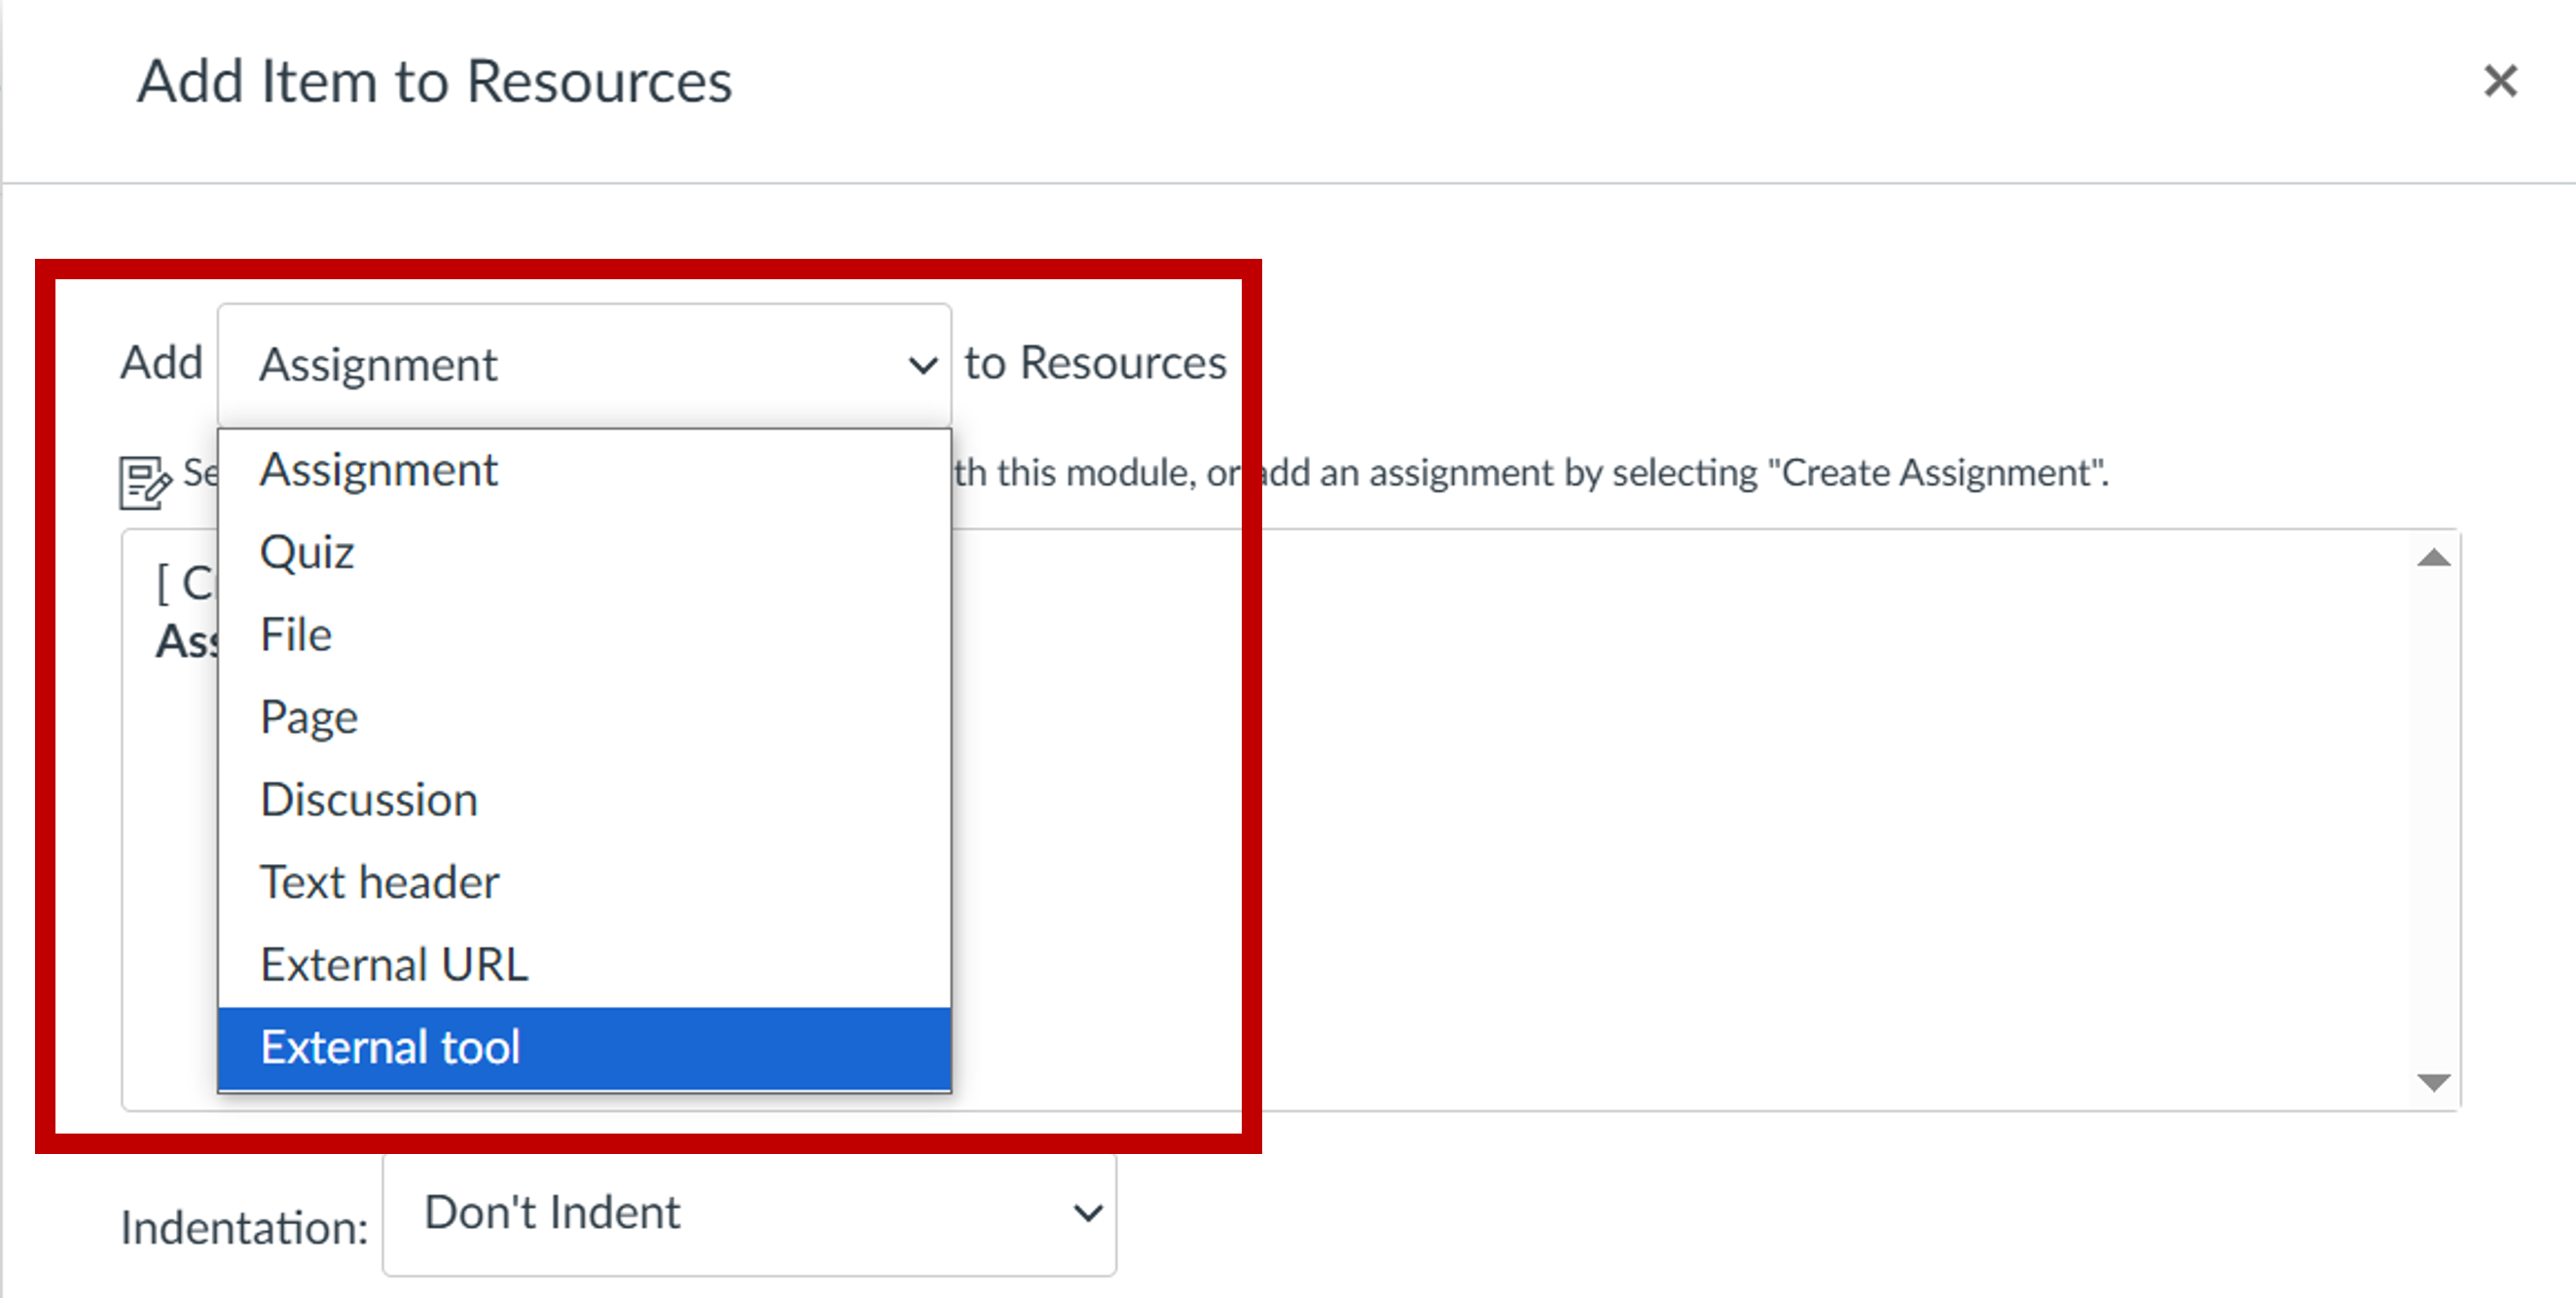The height and width of the screenshot is (1298, 2576).
Task: Click the item type dropdown chevron
Action: pos(922,365)
